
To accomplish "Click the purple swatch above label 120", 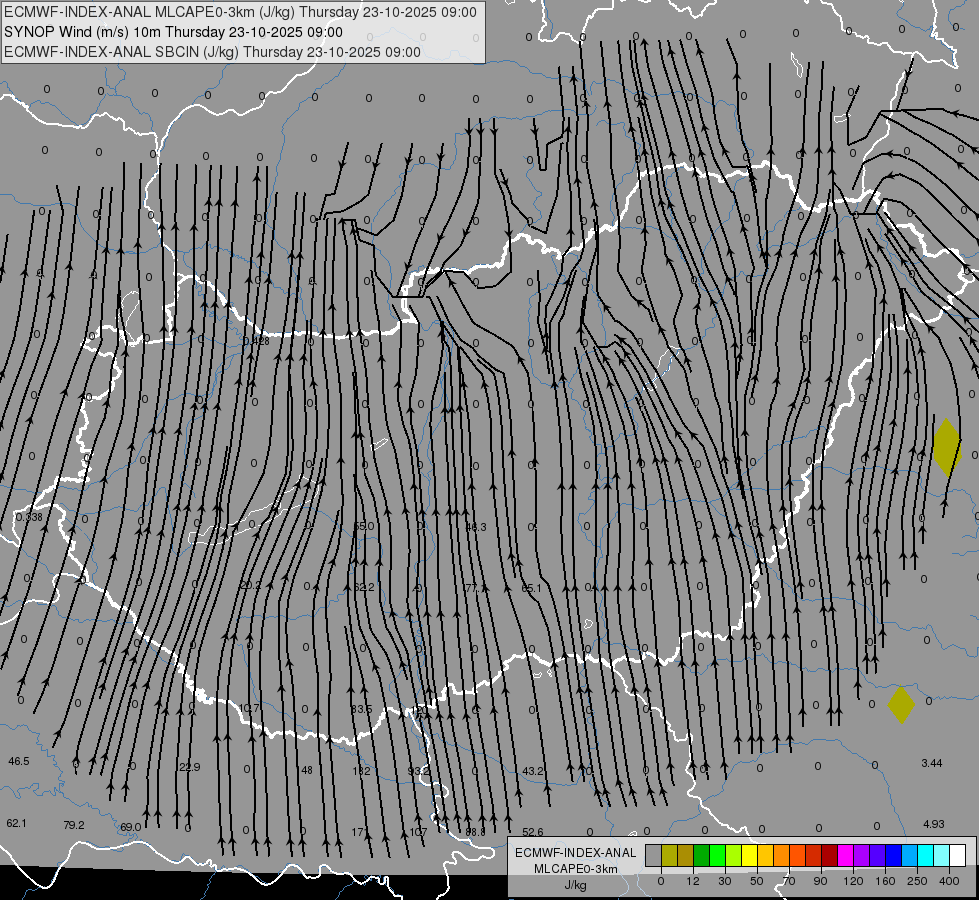I will [862, 855].
